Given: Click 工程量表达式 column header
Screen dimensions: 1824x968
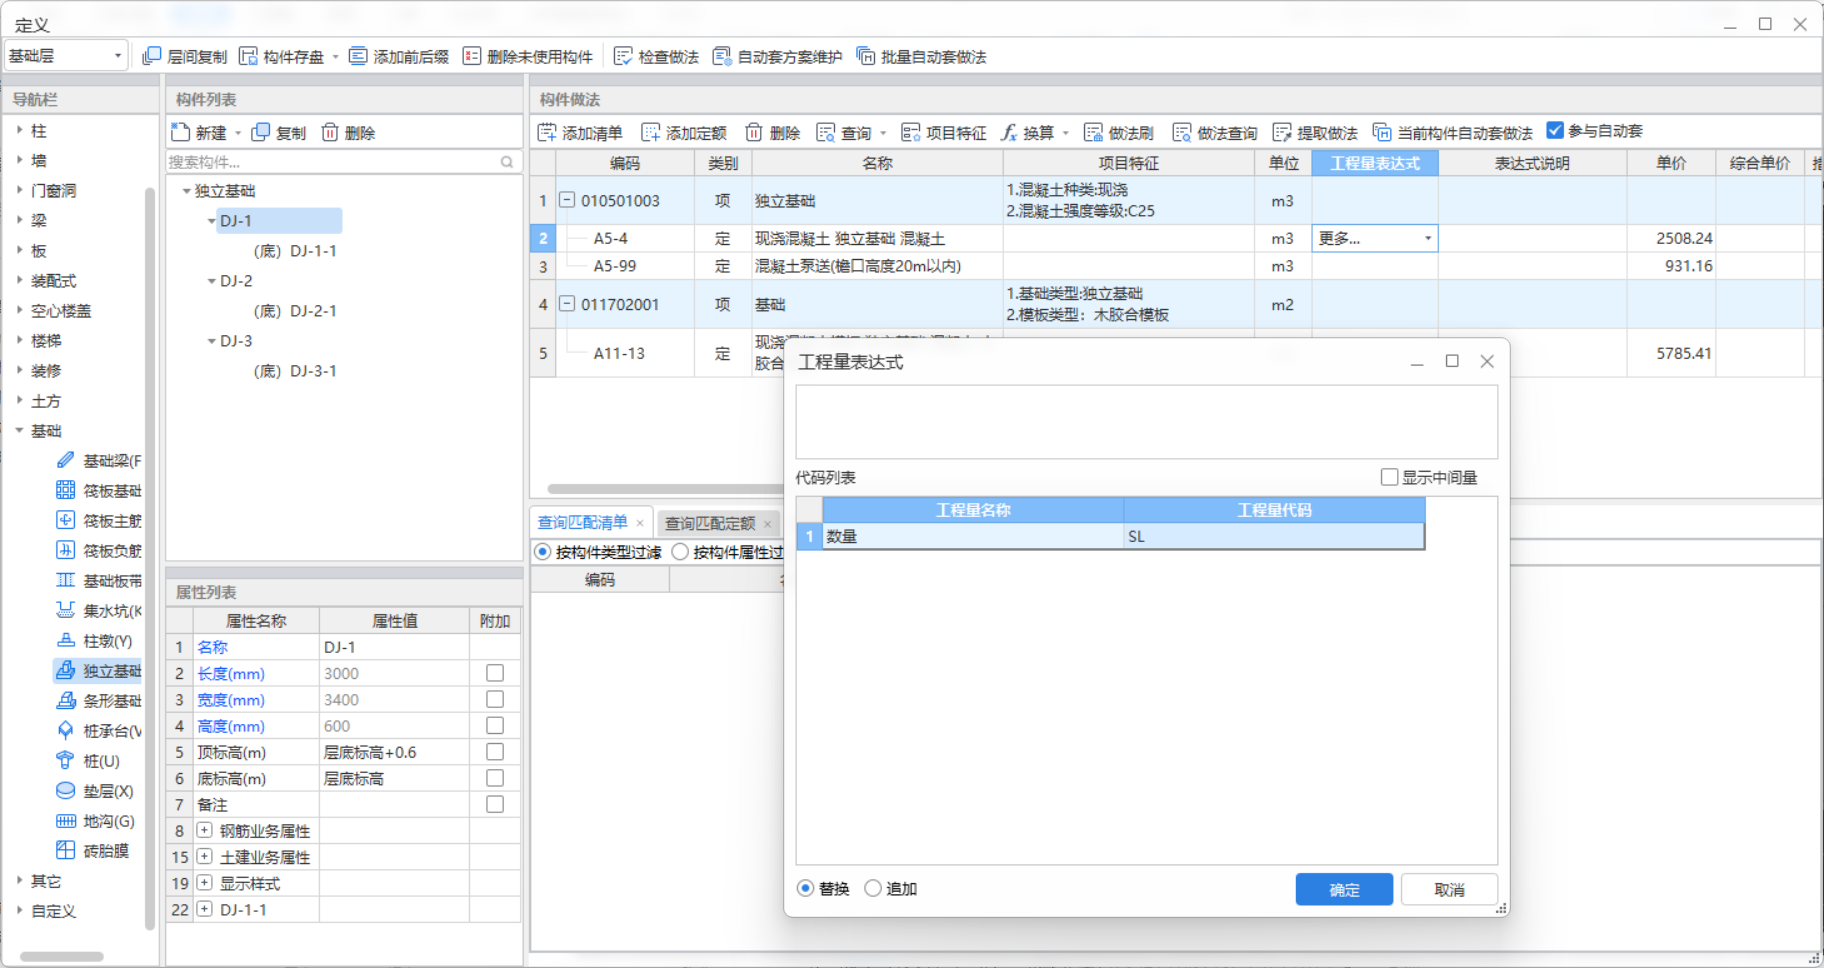Looking at the screenshot, I should coord(1375,163).
